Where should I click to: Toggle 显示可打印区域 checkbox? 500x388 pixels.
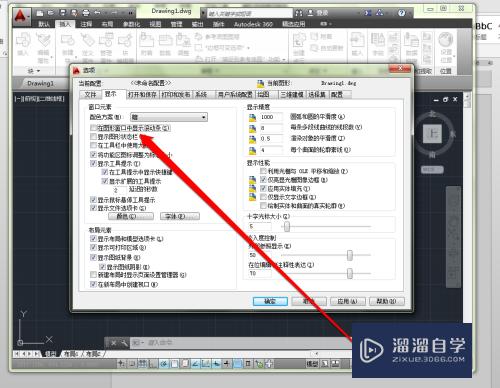tap(93, 247)
